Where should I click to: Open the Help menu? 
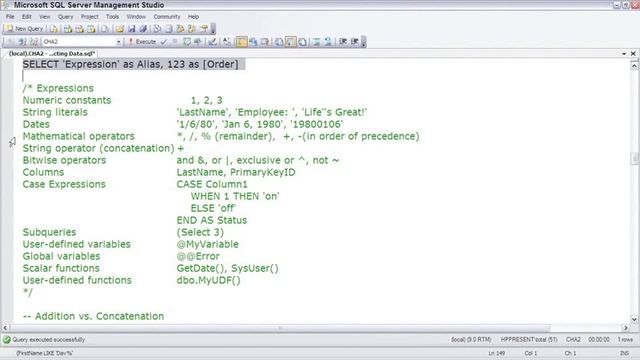click(x=193, y=17)
